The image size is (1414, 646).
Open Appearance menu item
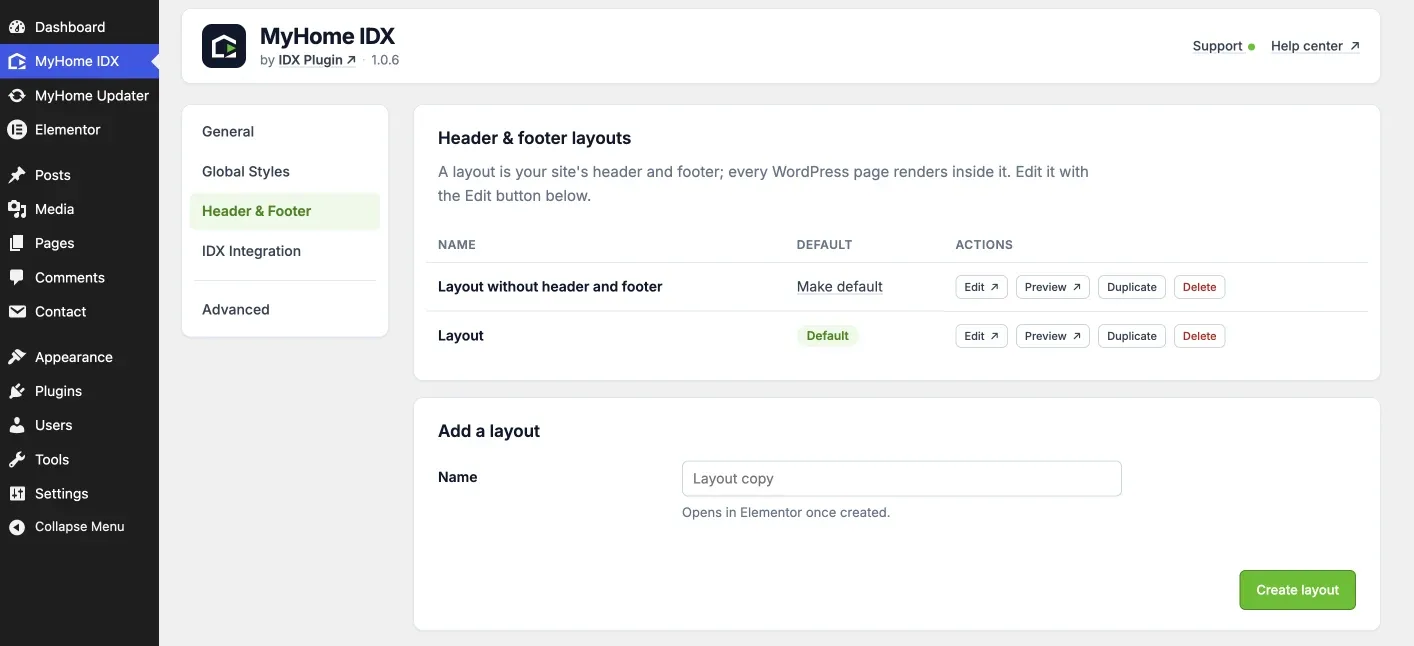point(79,357)
